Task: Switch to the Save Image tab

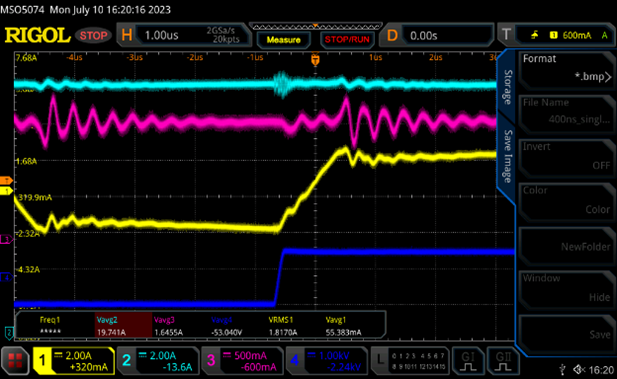Action: click(508, 156)
